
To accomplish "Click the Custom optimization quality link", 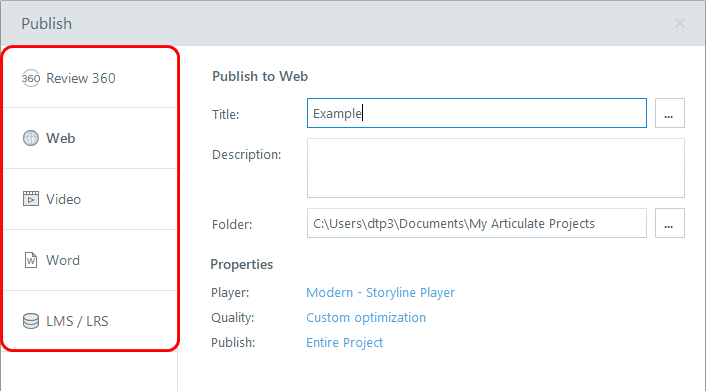I will [366, 318].
